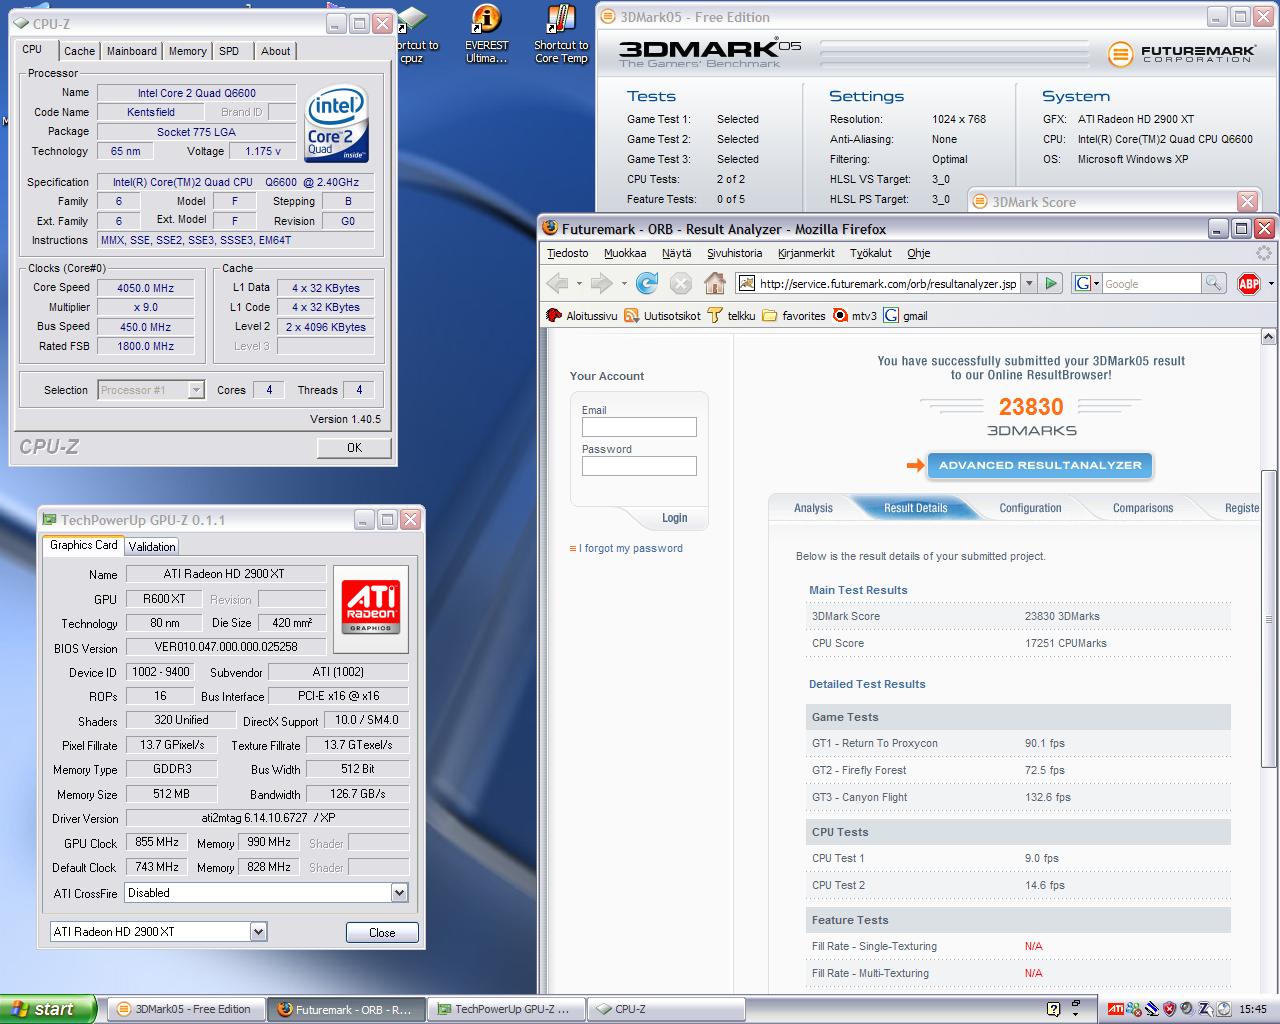Screen dimensions: 1280x1024
Task: Click Windows start button
Action: pyautogui.click(x=48, y=1009)
